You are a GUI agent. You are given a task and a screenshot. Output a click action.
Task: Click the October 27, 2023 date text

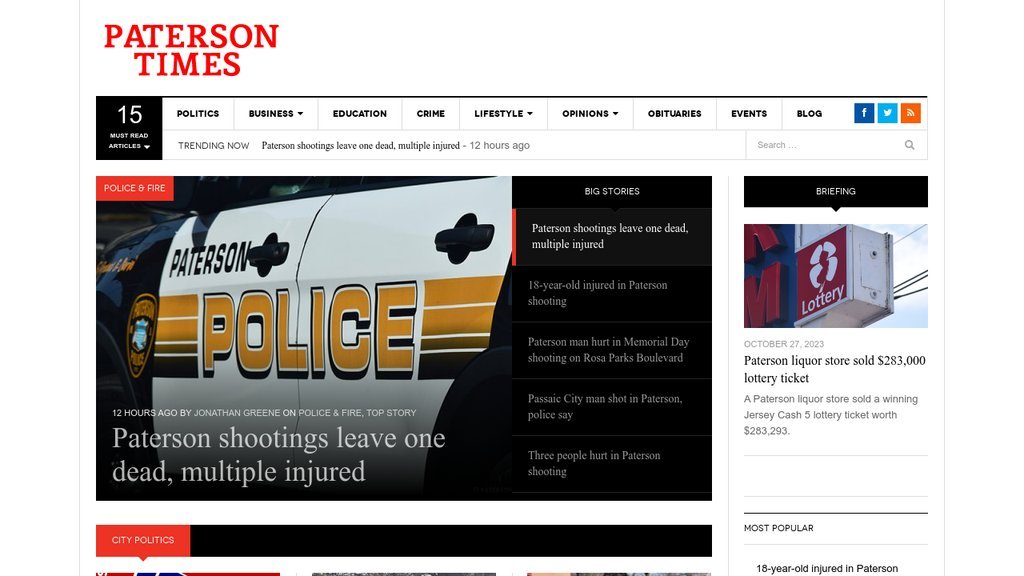pos(784,344)
